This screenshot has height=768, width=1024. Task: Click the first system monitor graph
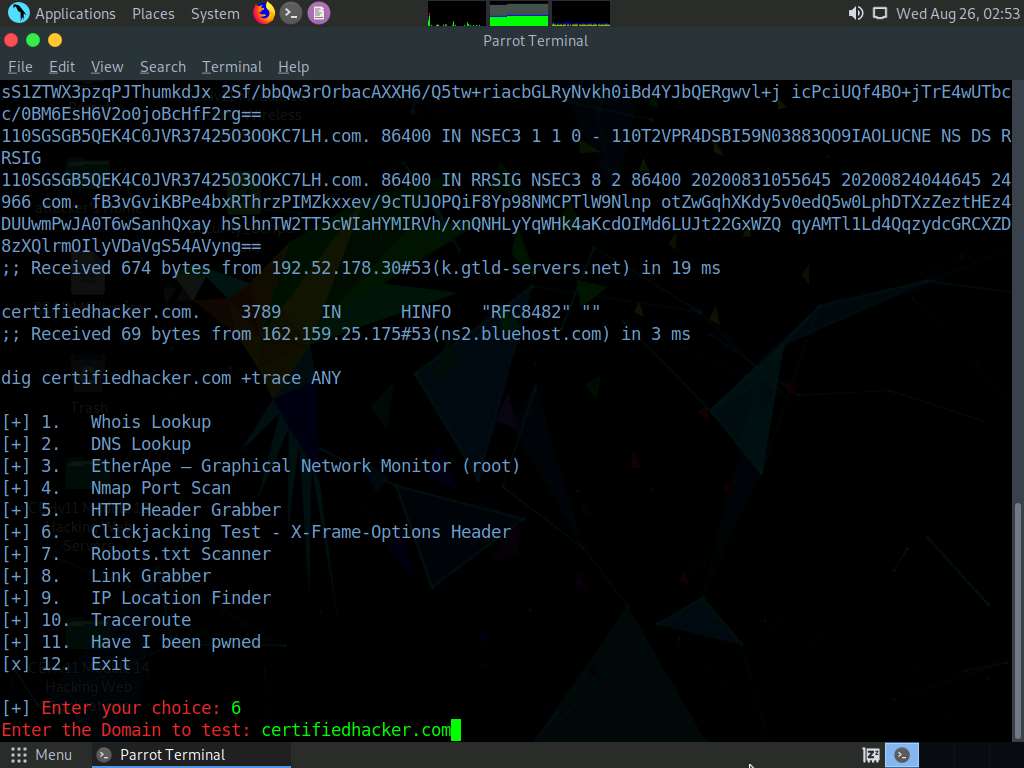click(456, 14)
